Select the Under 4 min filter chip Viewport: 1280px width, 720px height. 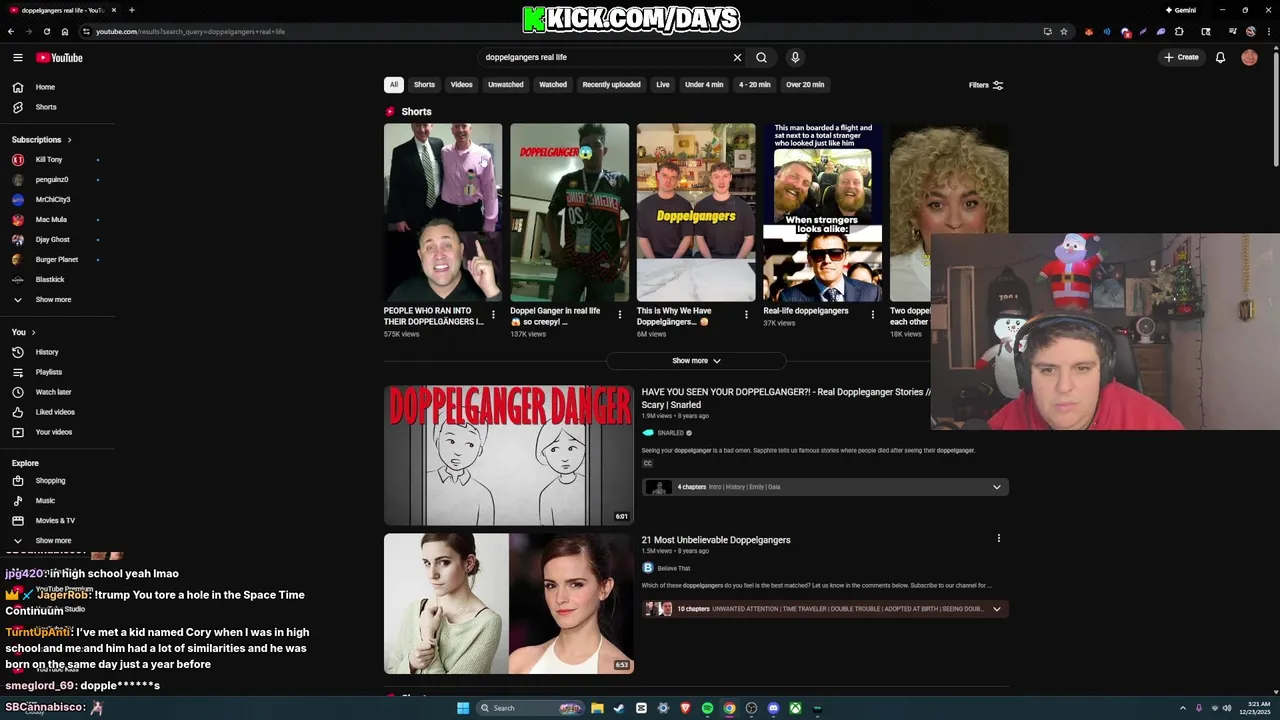pyautogui.click(x=704, y=85)
